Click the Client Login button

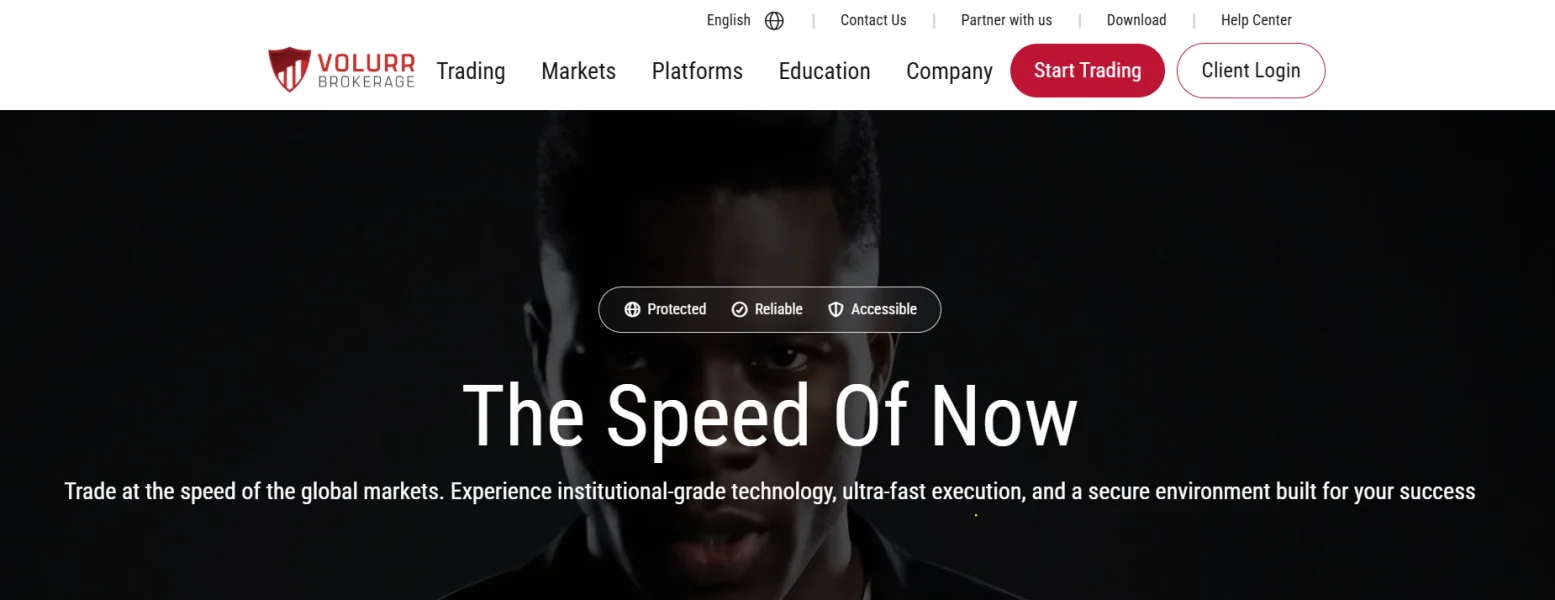[1251, 70]
